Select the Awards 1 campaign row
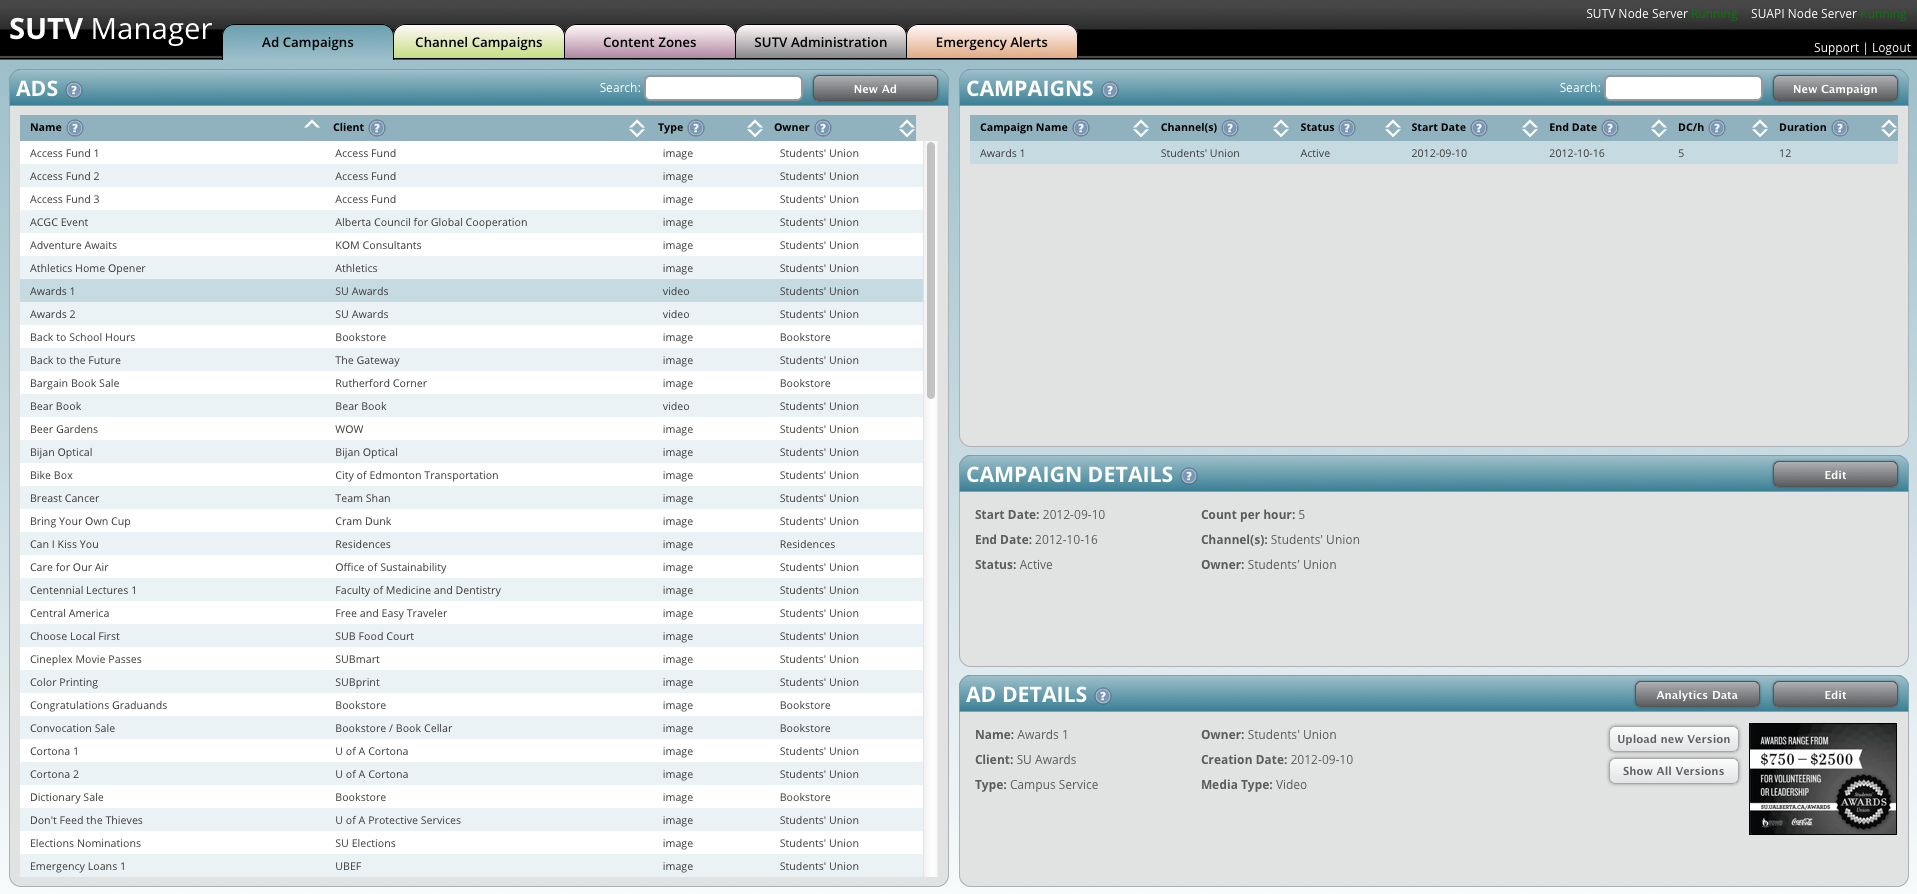This screenshot has width=1917, height=894. click(x=1434, y=153)
